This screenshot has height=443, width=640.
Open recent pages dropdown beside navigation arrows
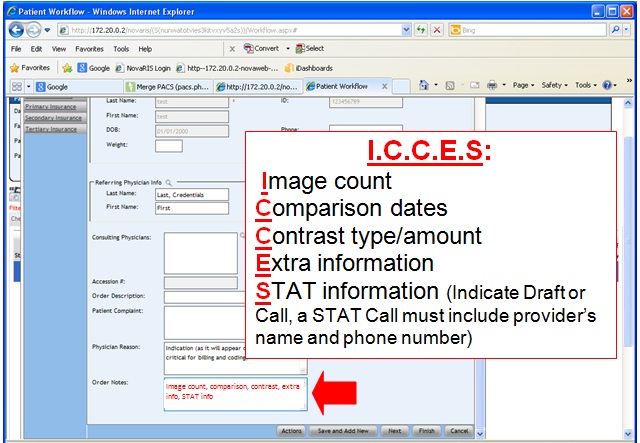pos(47,30)
